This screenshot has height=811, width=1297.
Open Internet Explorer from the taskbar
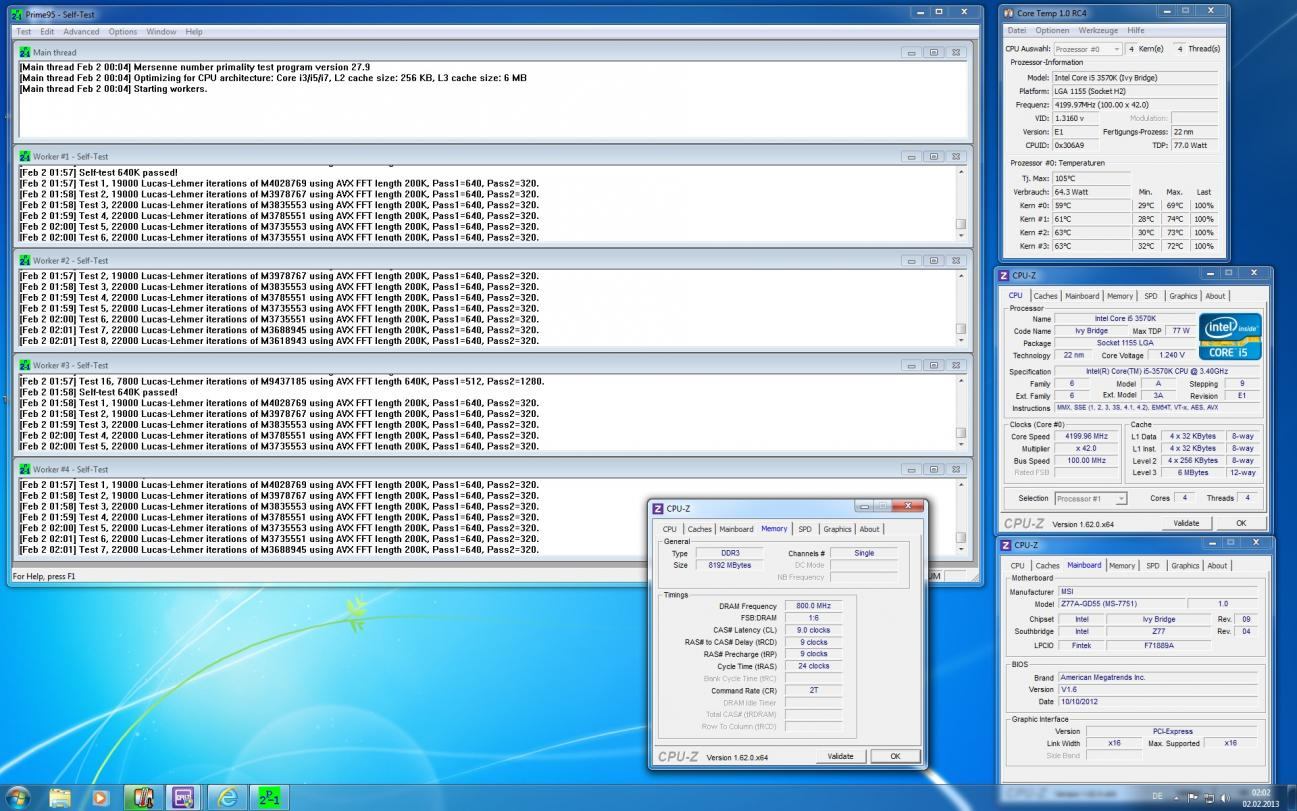click(228, 797)
